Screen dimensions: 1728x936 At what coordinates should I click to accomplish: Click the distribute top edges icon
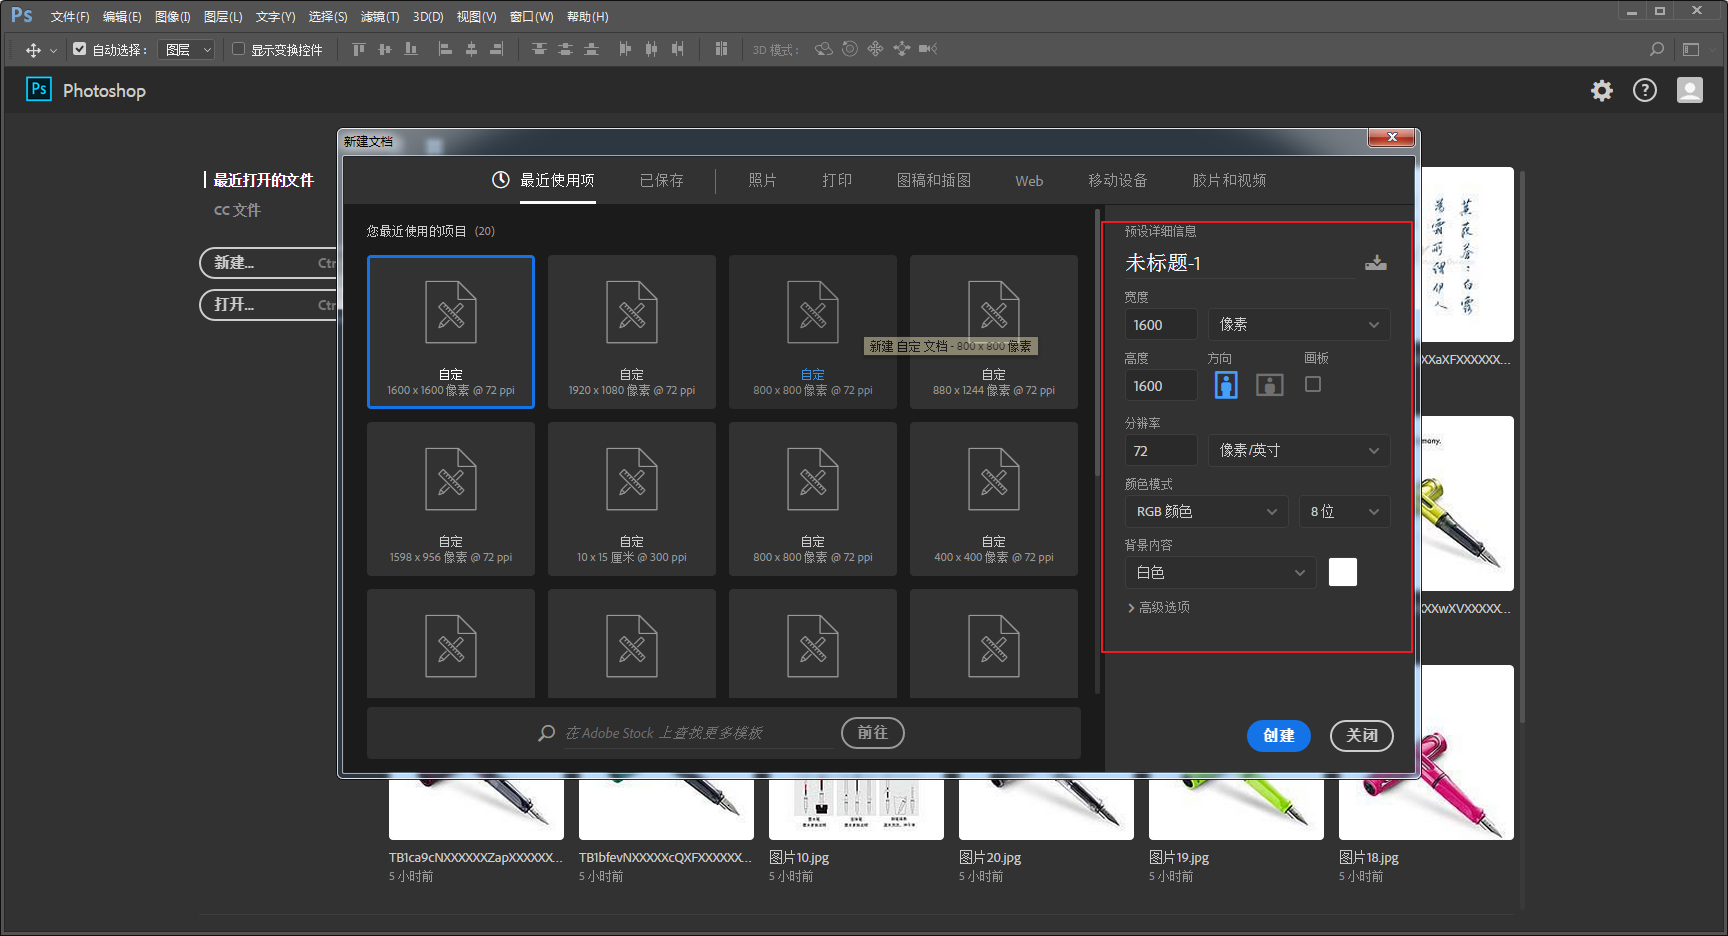pos(540,49)
